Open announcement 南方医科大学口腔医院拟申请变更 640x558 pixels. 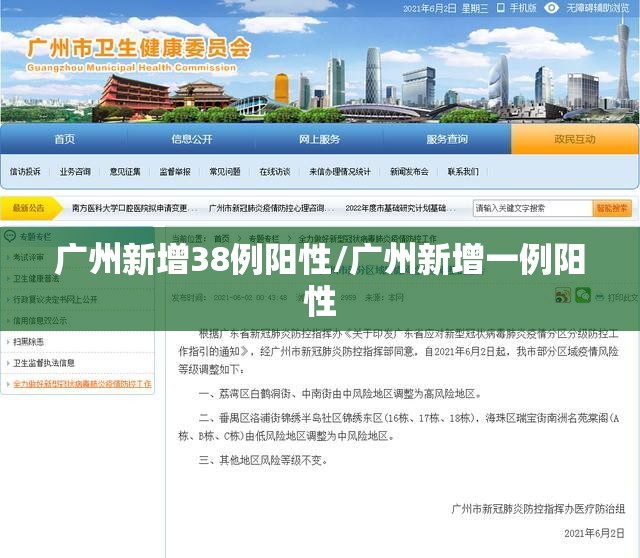pyautogui.click(x=135, y=208)
